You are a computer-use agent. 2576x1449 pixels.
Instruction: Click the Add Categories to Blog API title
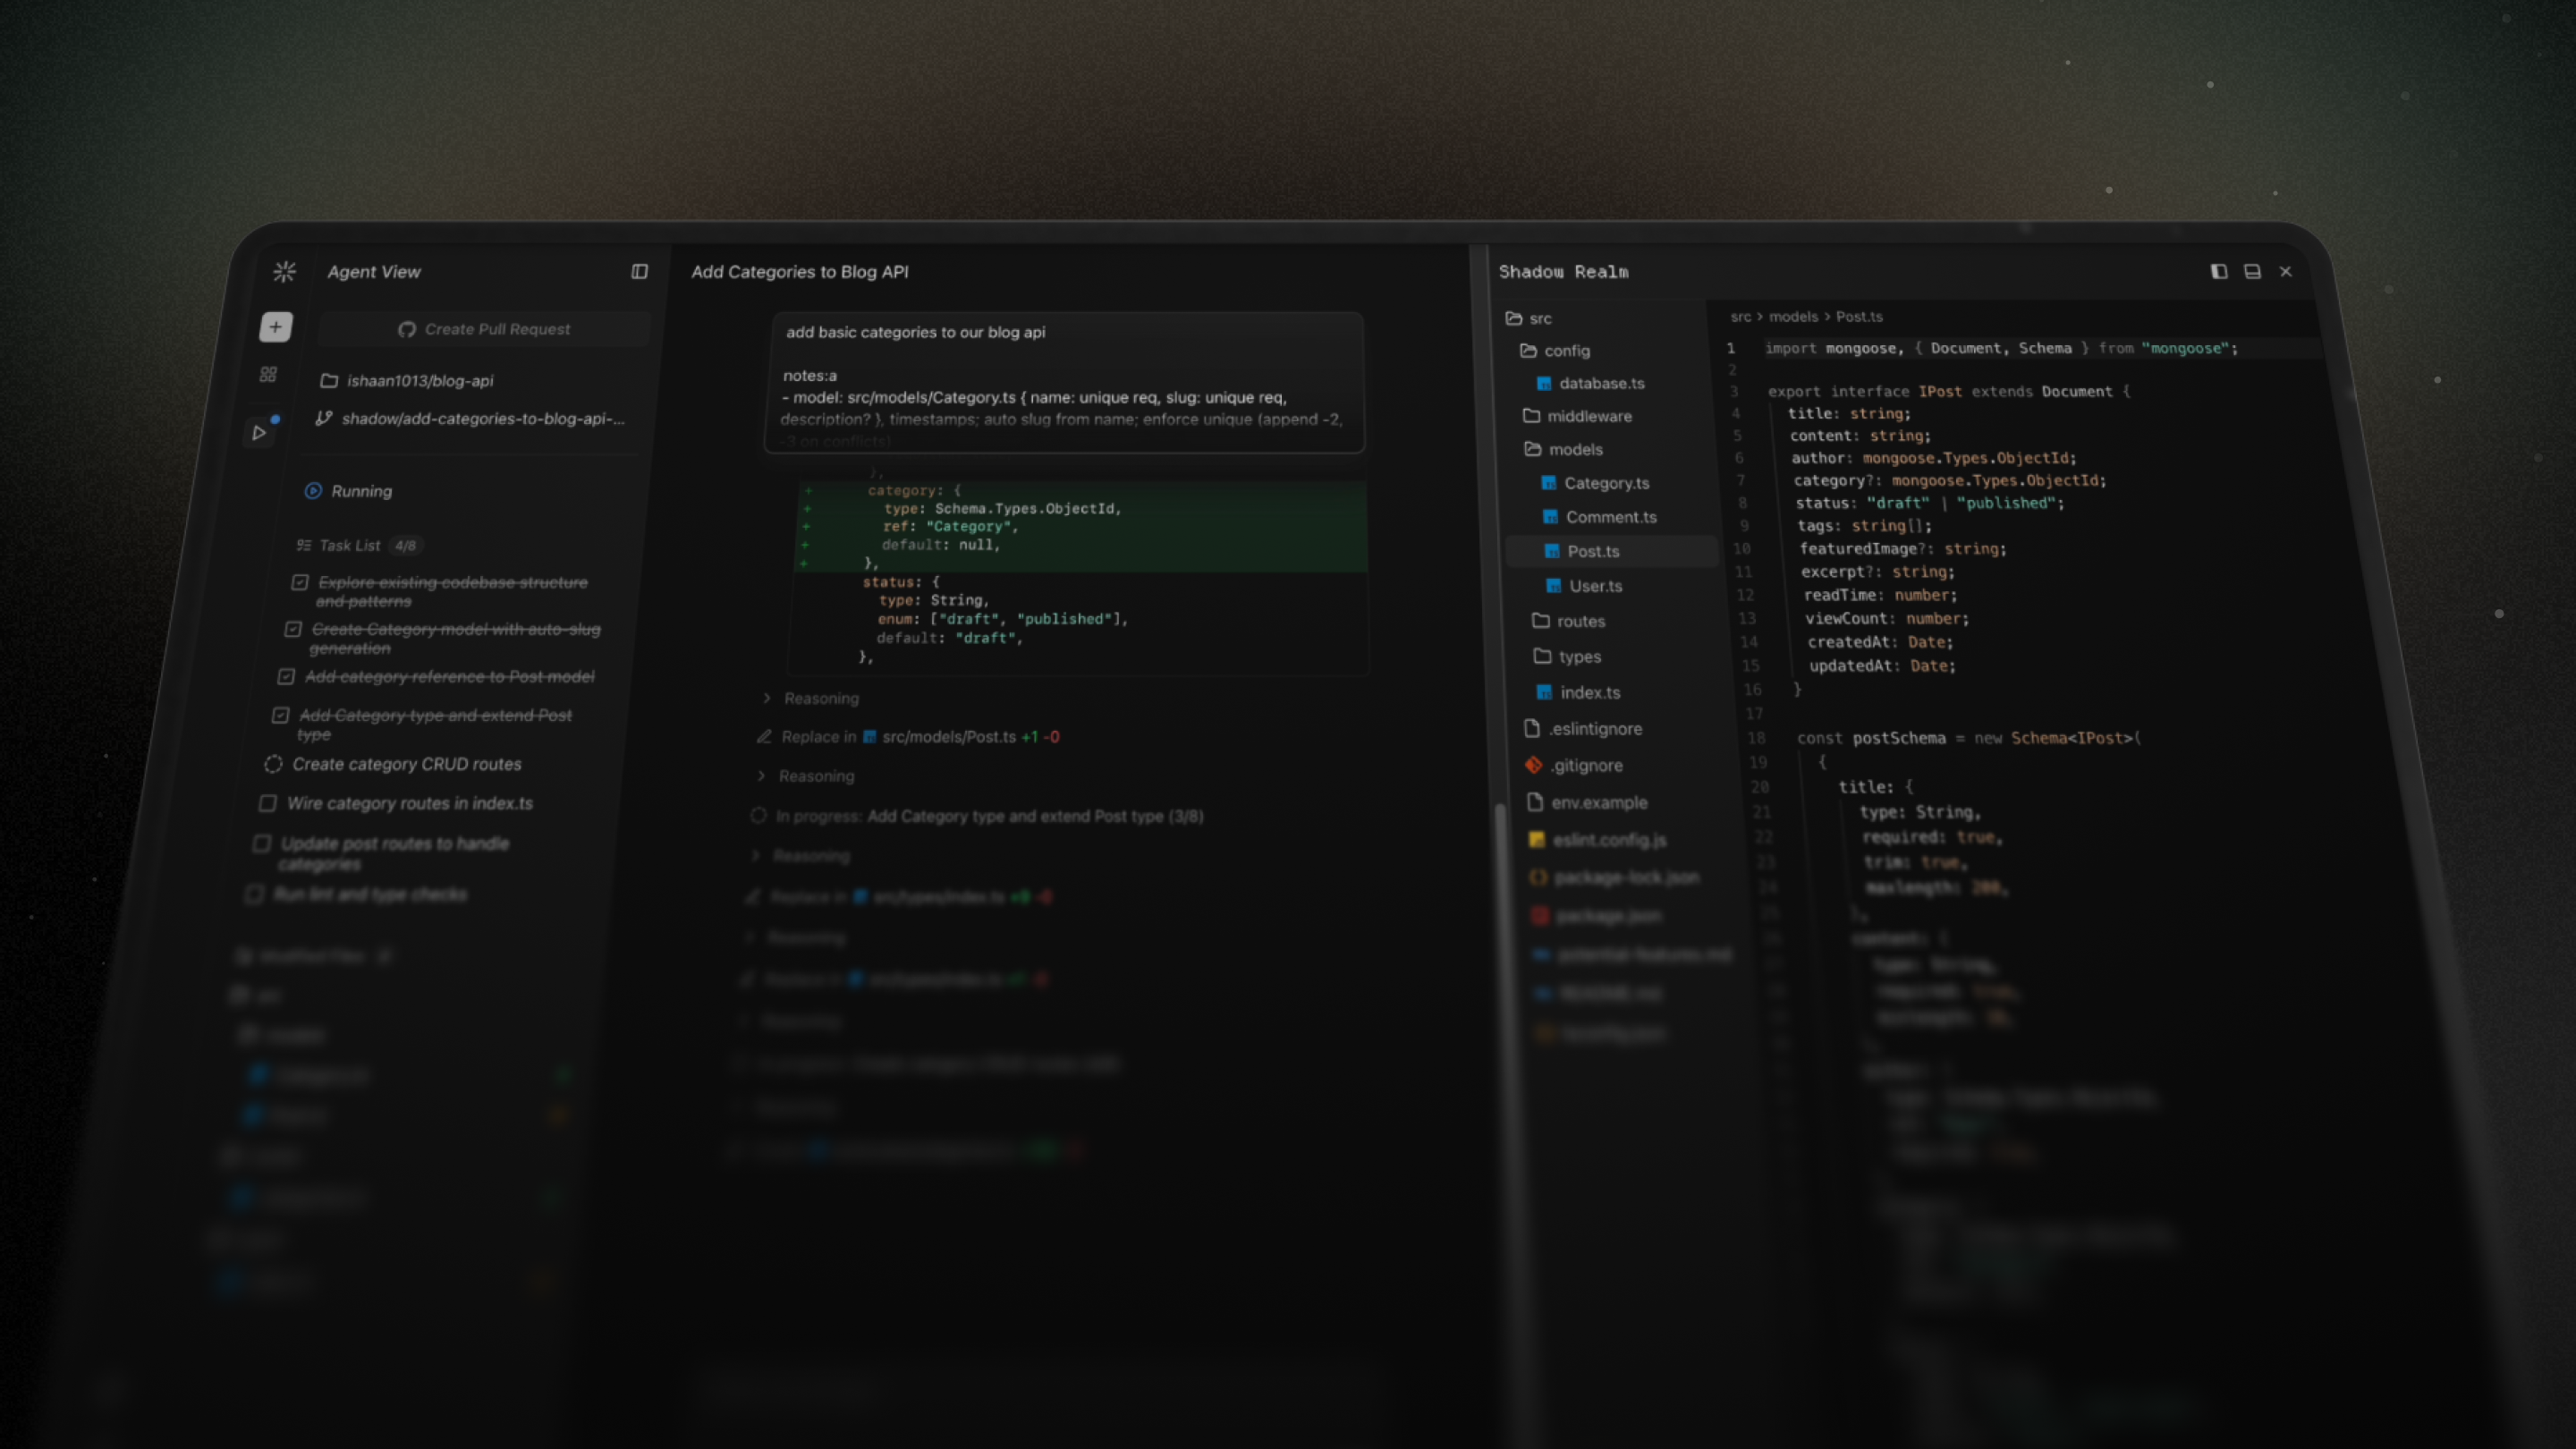click(800, 272)
